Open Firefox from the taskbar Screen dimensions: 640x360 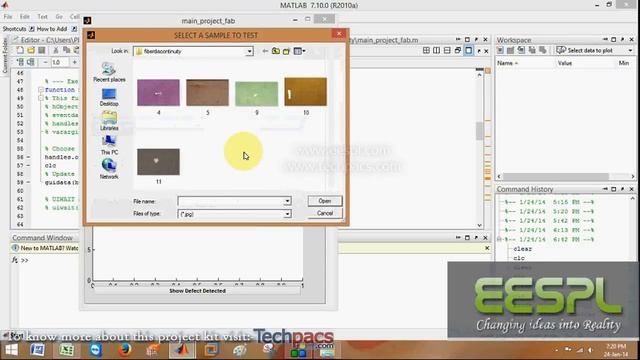(124, 350)
